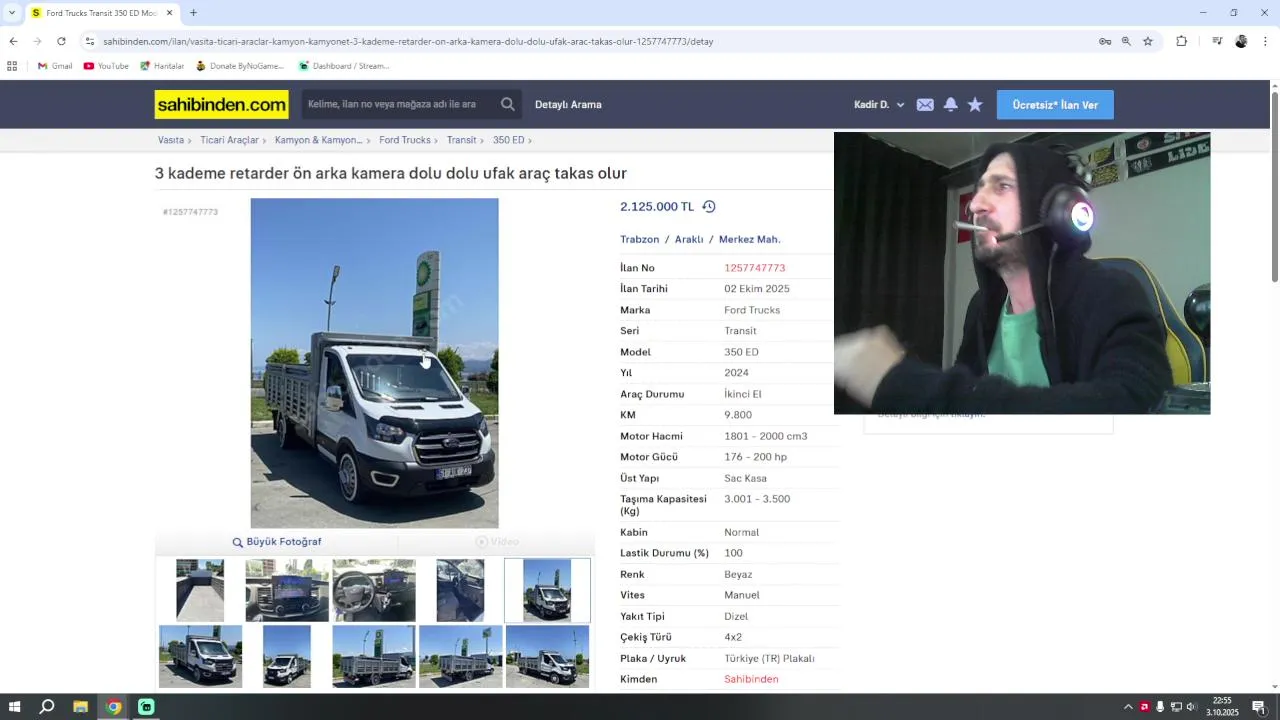Screen dimensions: 1280x720
Task: Open File Explorer from taskbar
Action: (x=80, y=707)
